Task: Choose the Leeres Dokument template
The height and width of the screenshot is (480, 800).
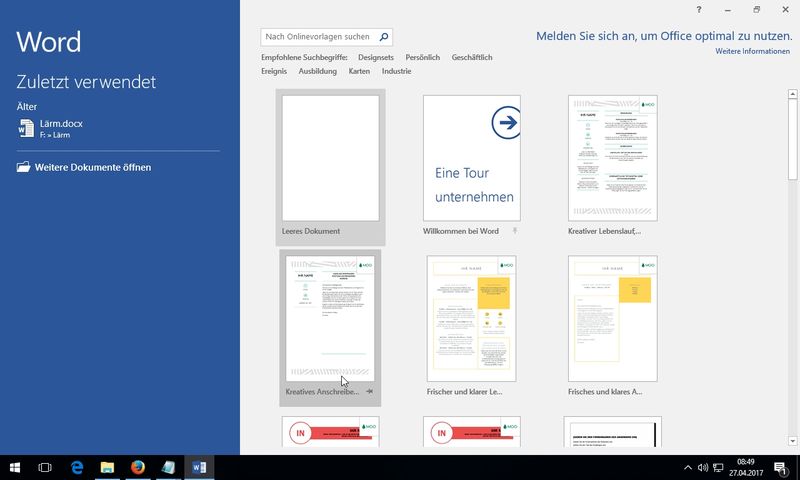Action: coord(331,158)
